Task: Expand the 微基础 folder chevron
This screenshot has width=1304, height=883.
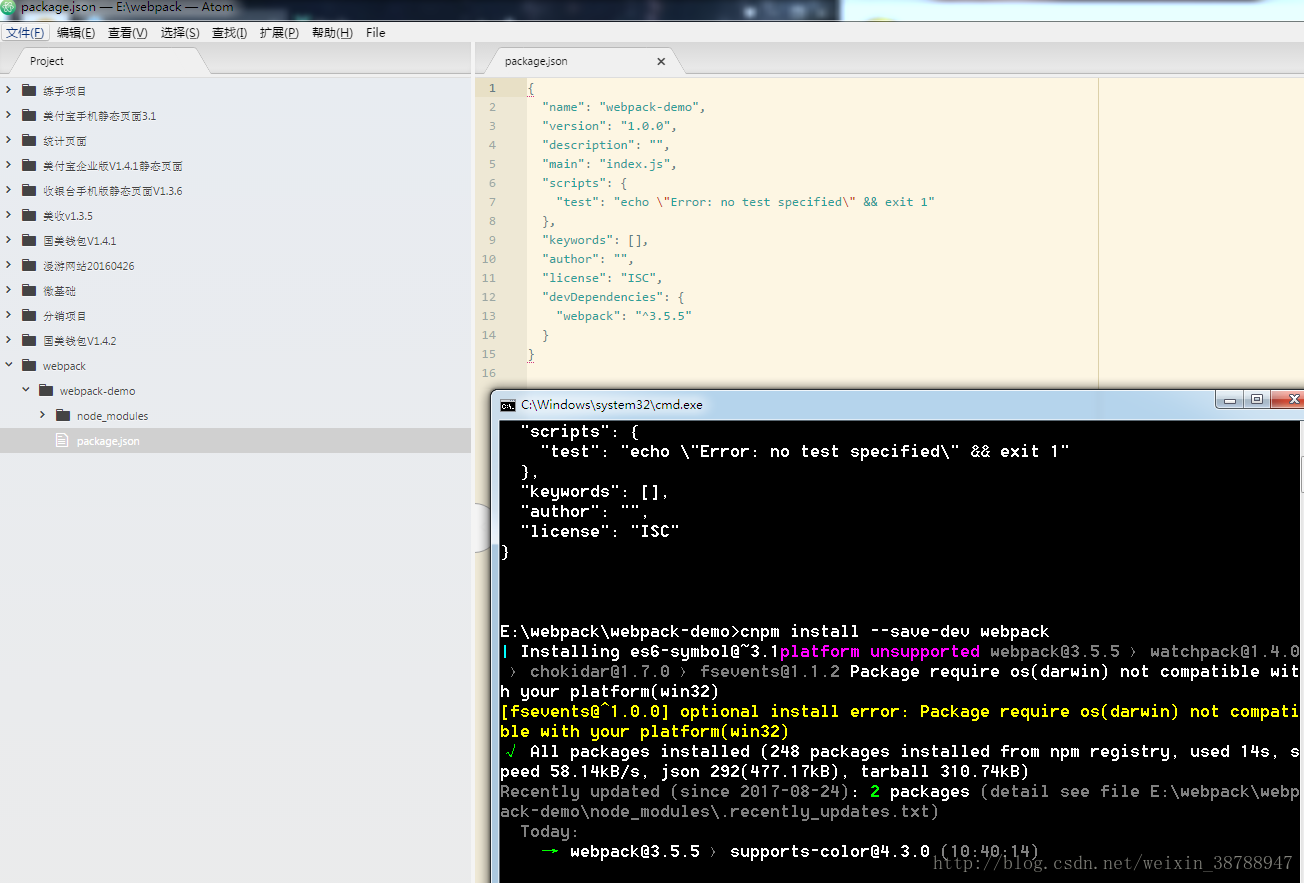Action: 9,290
